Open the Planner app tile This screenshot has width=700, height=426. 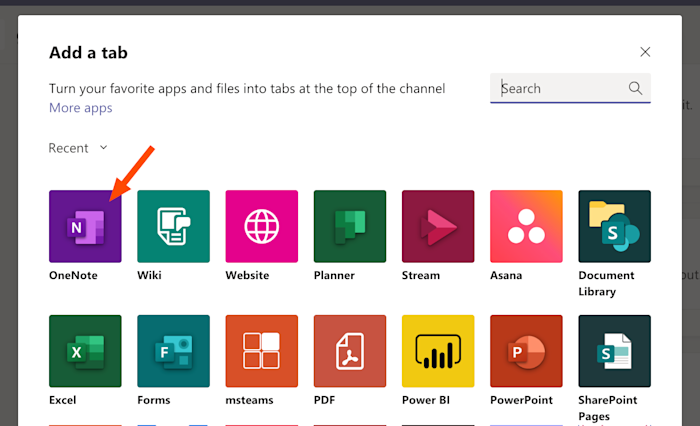[350, 226]
